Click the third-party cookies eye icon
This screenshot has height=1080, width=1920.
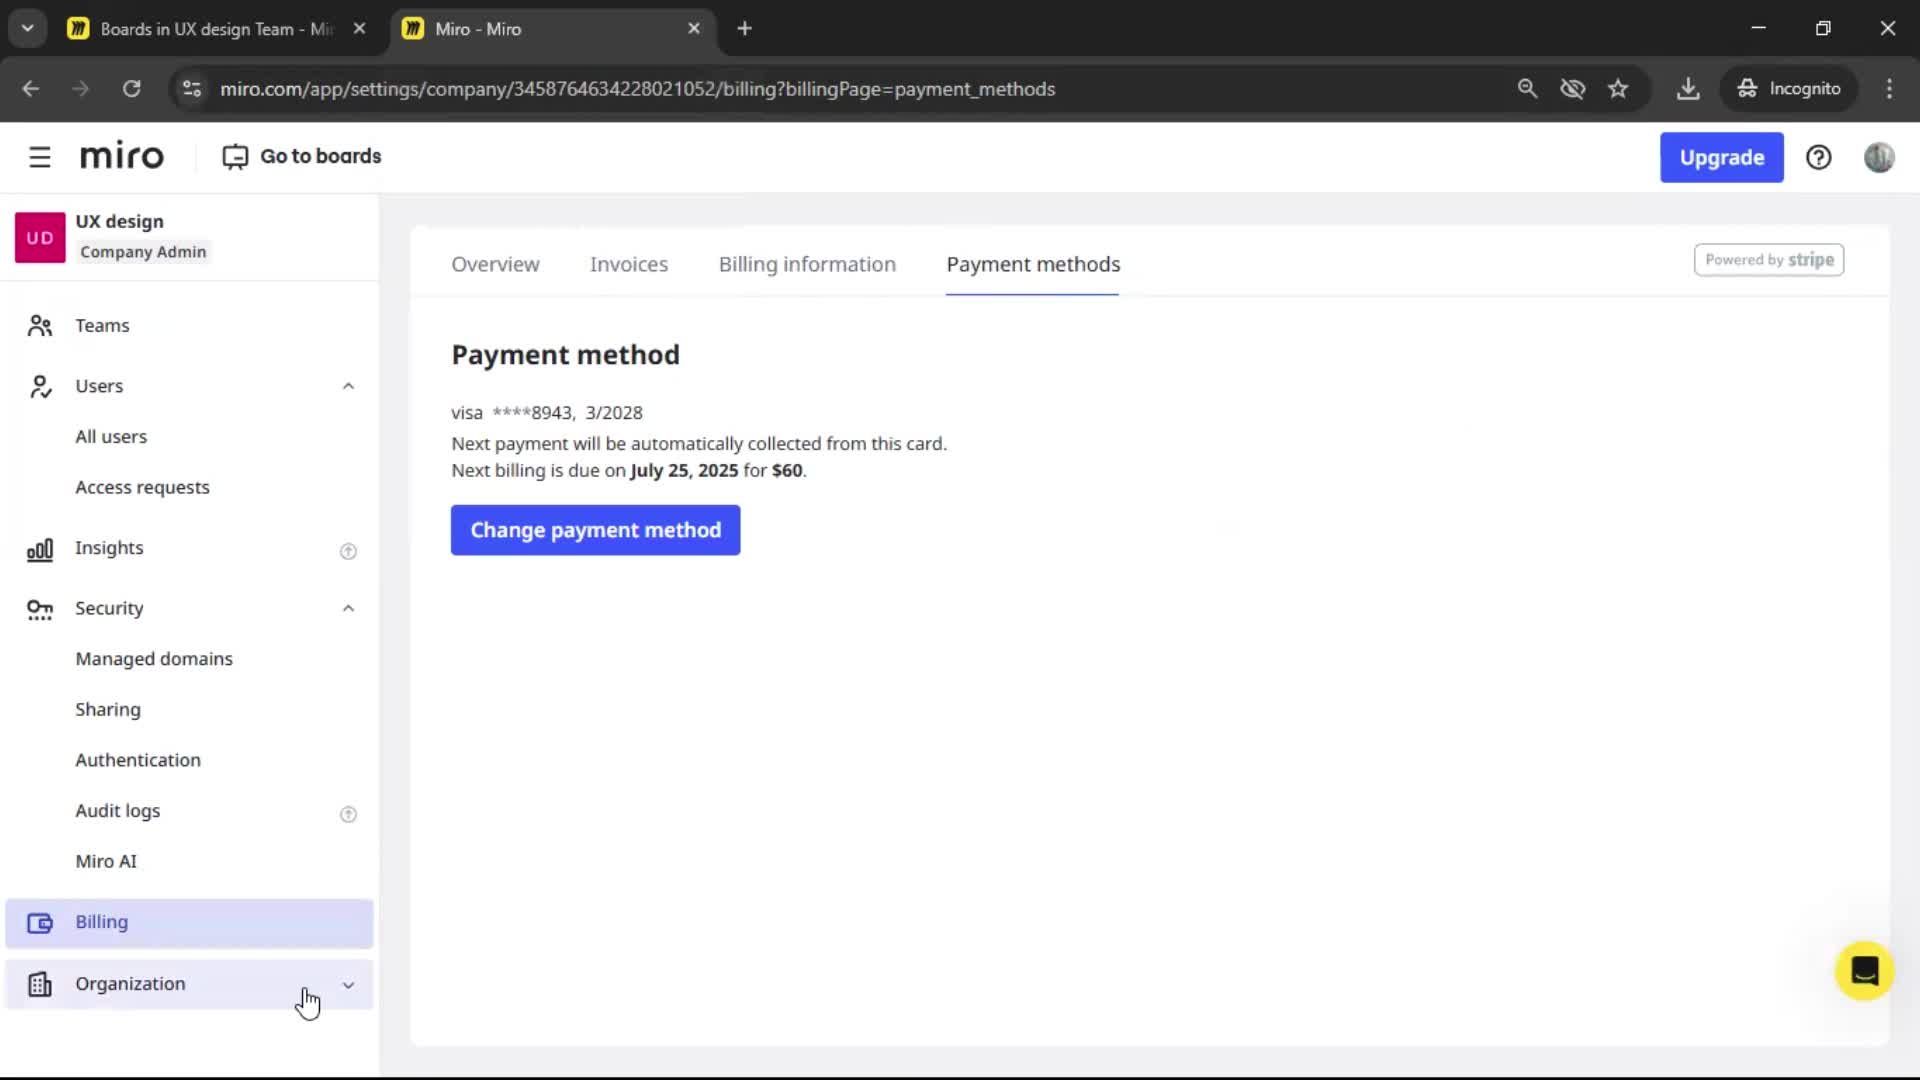(1573, 89)
